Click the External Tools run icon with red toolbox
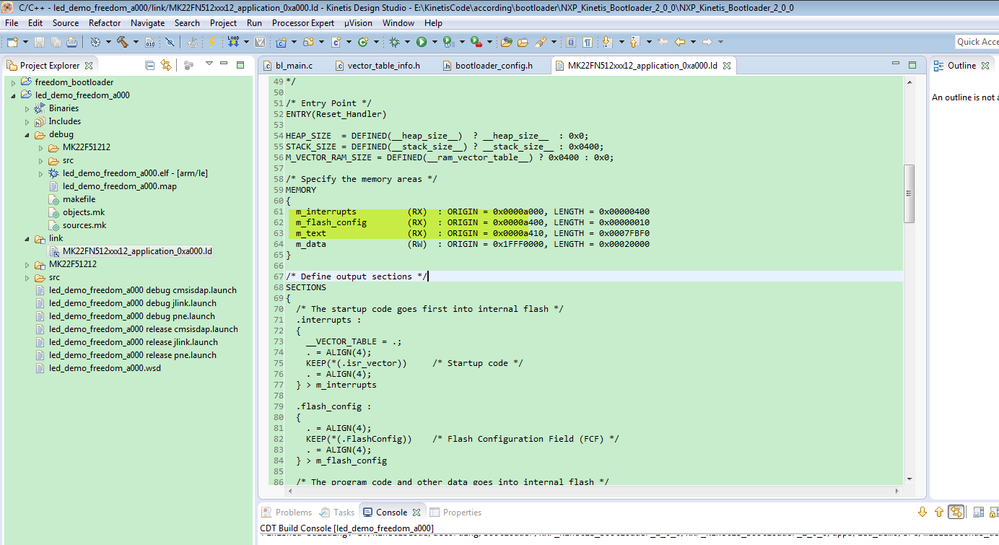999x545 pixels. tap(476, 42)
